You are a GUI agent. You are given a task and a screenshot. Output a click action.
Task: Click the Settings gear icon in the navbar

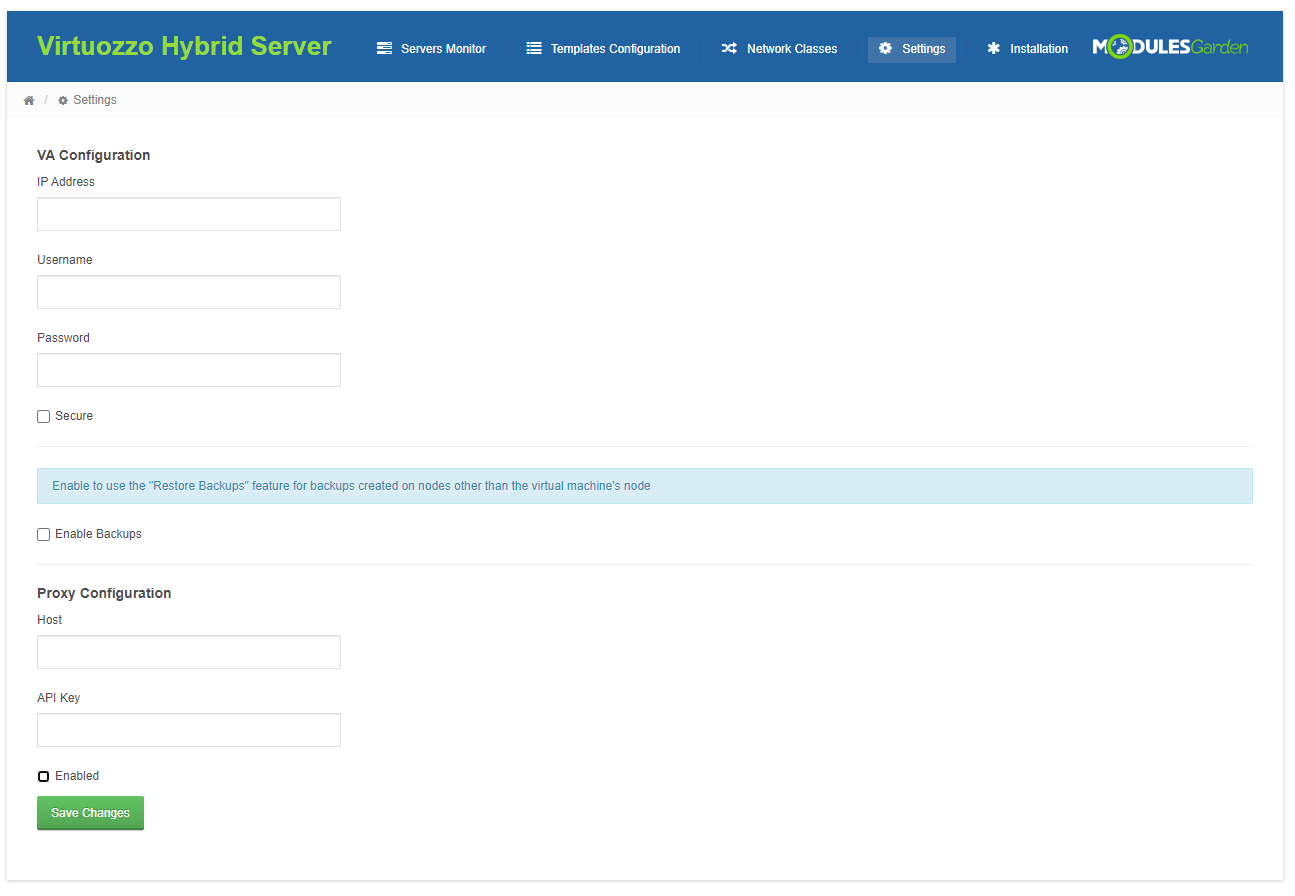coord(885,48)
